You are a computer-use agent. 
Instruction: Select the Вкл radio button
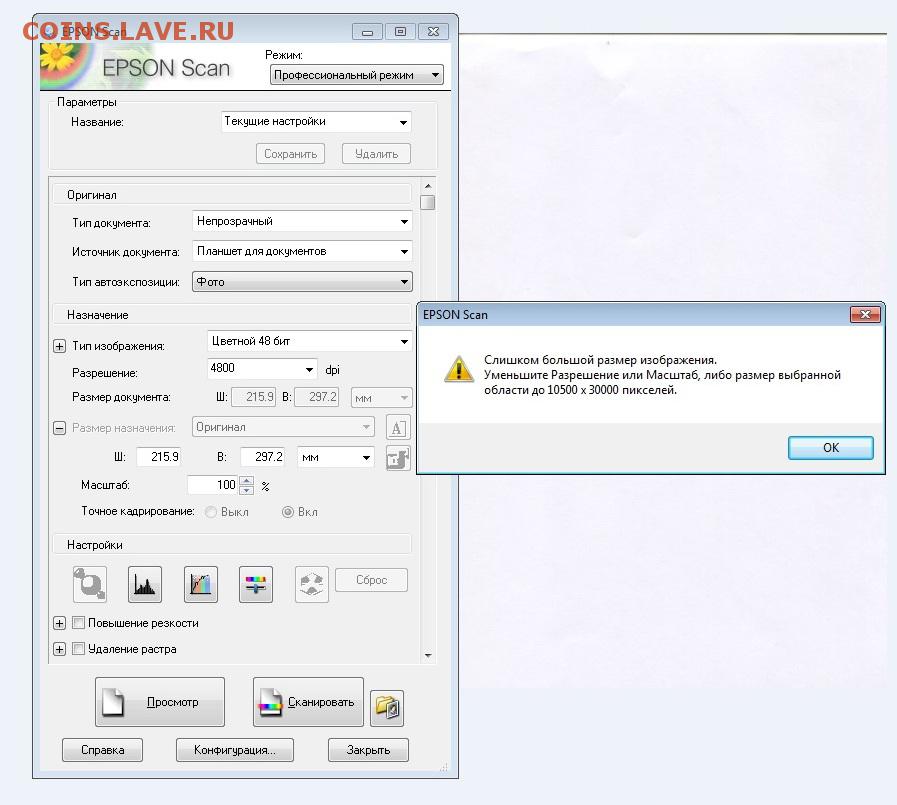(x=288, y=511)
